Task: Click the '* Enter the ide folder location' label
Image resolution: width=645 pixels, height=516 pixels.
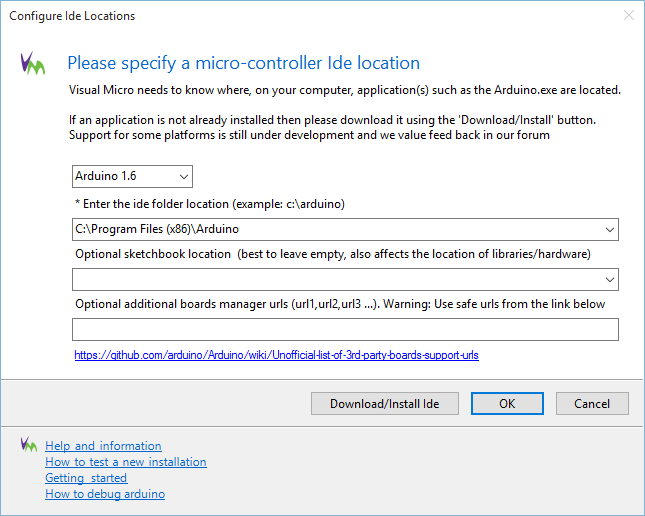Action: pos(210,204)
